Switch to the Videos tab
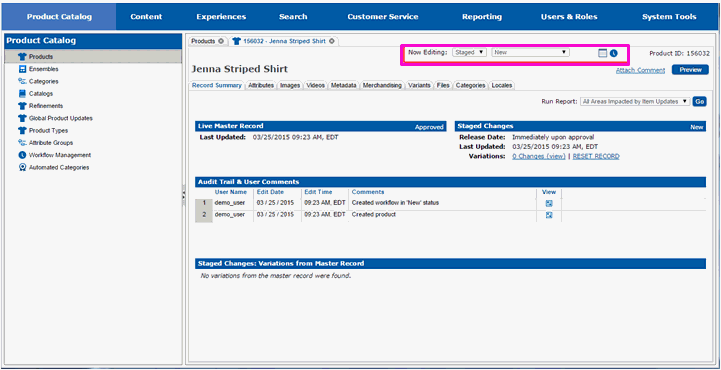 tap(315, 85)
